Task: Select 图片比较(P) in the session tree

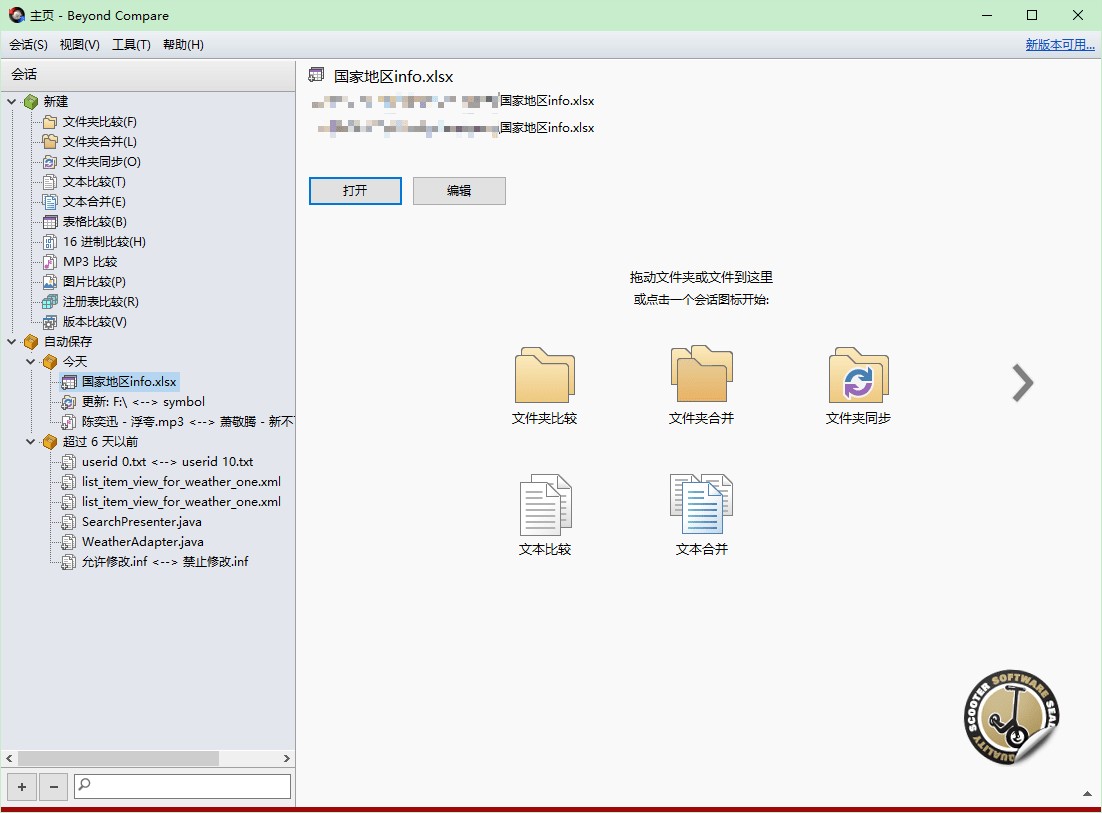Action: coord(93,282)
